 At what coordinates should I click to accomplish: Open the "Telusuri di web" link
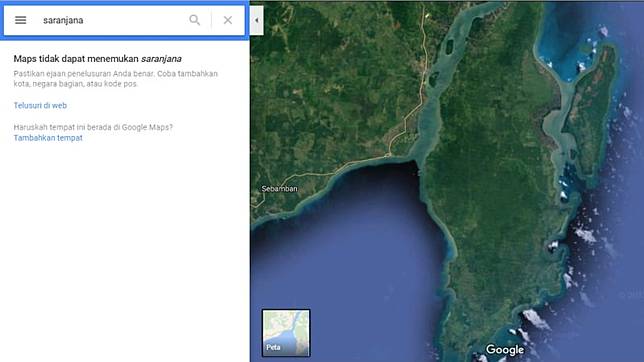point(40,106)
